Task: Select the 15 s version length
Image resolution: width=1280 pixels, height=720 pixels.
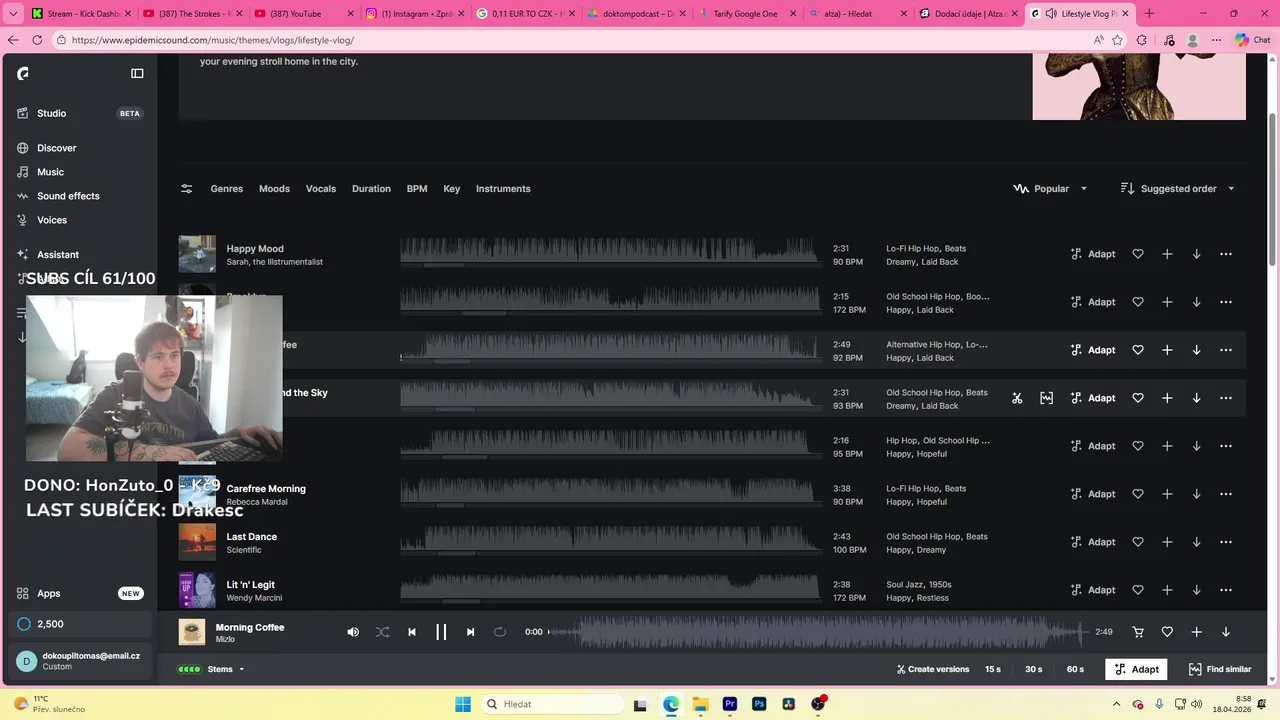Action: tap(993, 669)
